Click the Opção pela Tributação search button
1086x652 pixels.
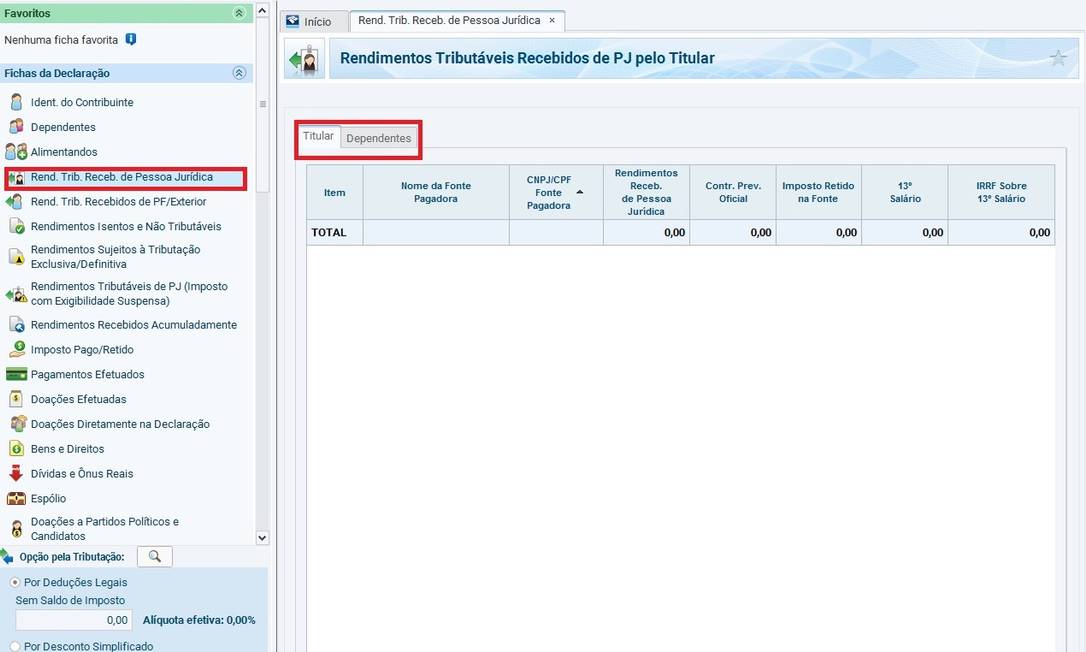pyautogui.click(x=154, y=556)
